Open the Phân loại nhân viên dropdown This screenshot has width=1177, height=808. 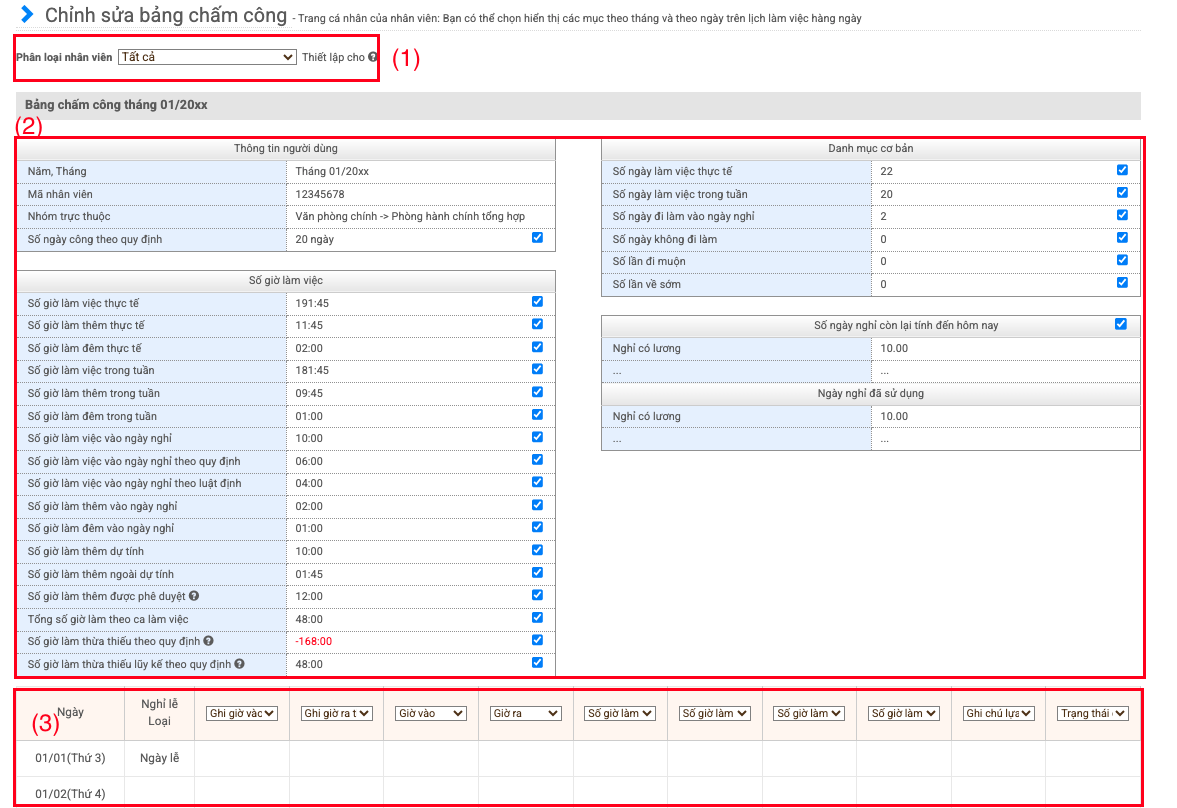[x=207, y=58]
